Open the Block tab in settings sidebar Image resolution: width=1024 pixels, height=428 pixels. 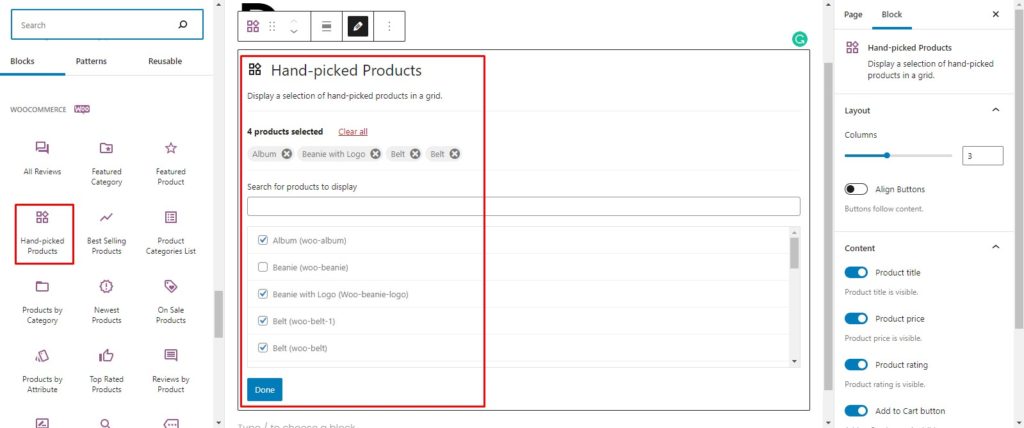click(891, 14)
